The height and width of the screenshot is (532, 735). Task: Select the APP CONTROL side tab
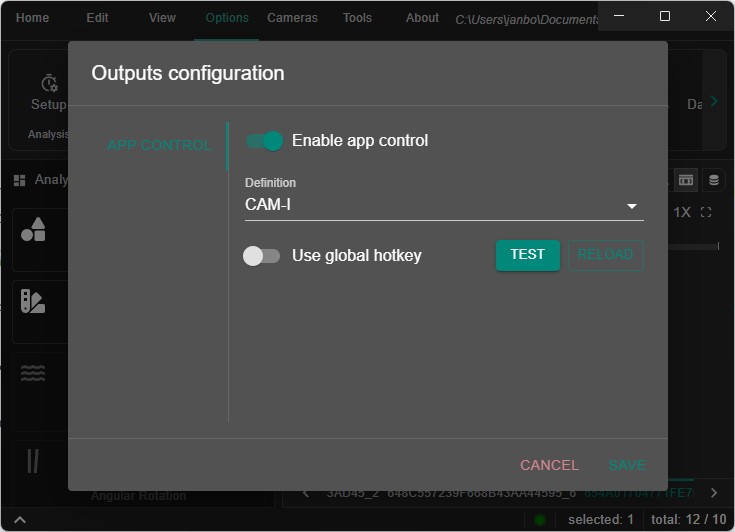coord(158,145)
